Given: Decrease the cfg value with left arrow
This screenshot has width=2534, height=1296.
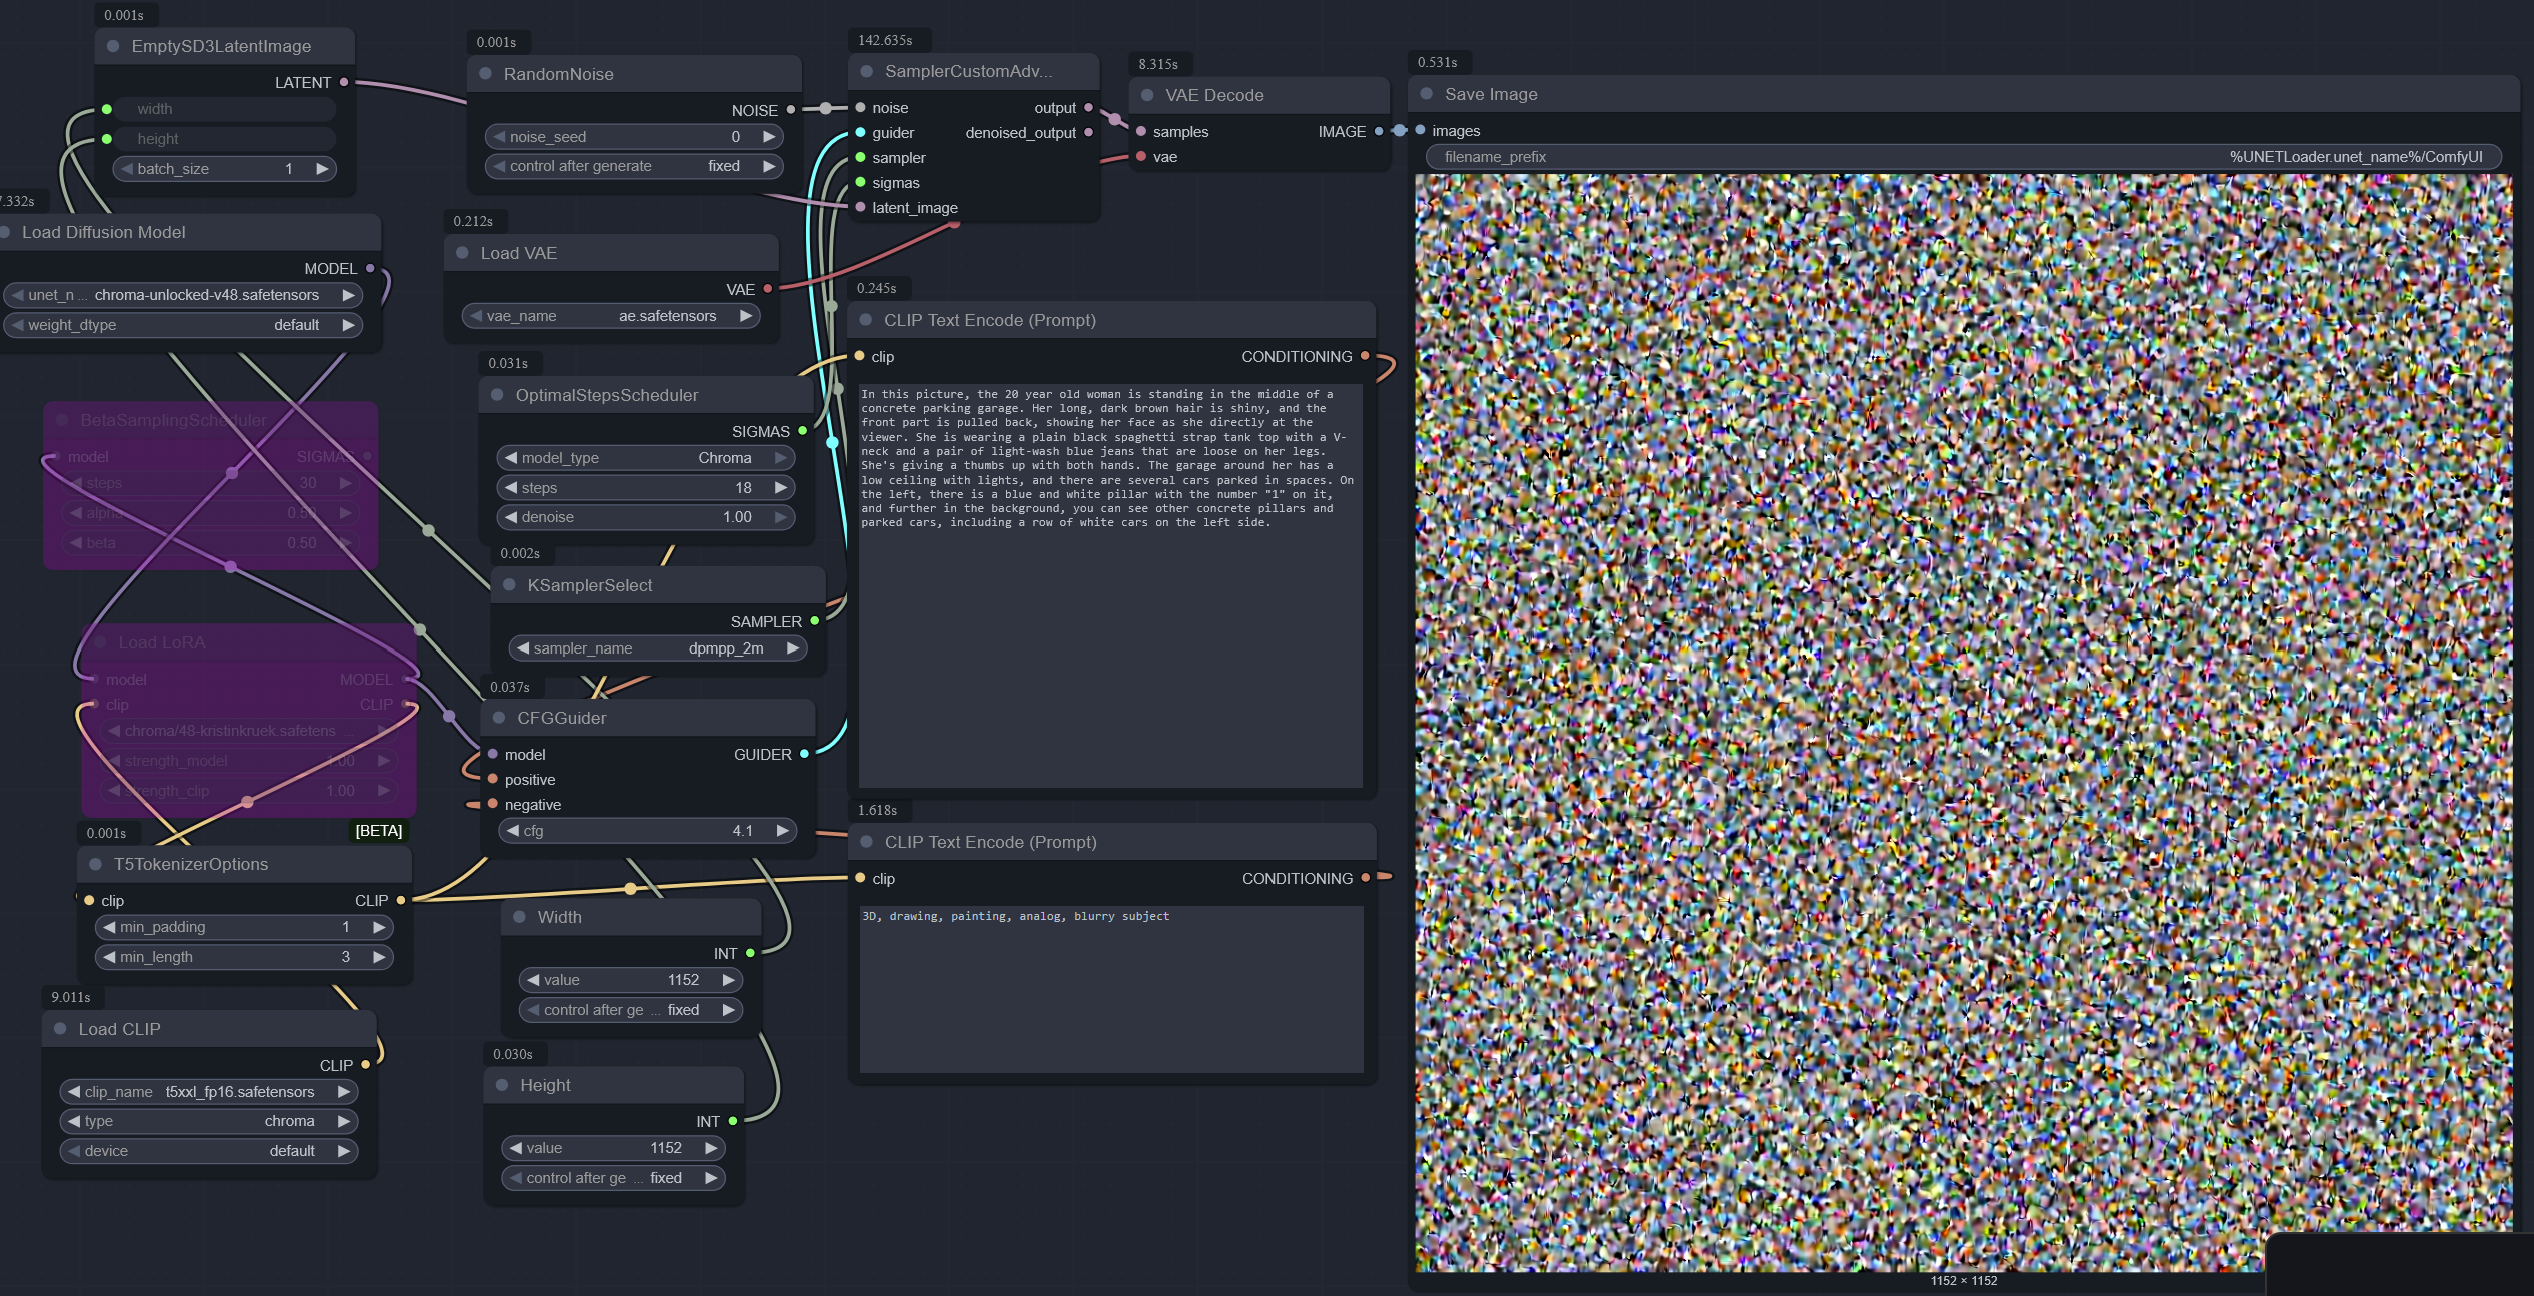Looking at the screenshot, I should (513, 831).
